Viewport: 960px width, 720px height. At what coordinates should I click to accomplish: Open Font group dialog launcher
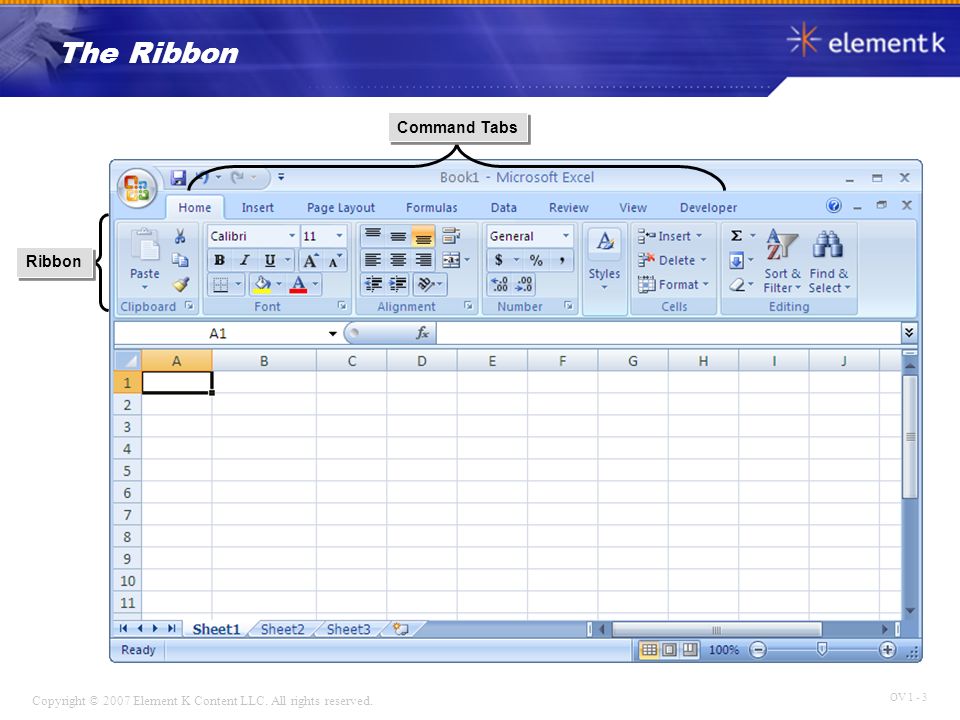[342, 306]
